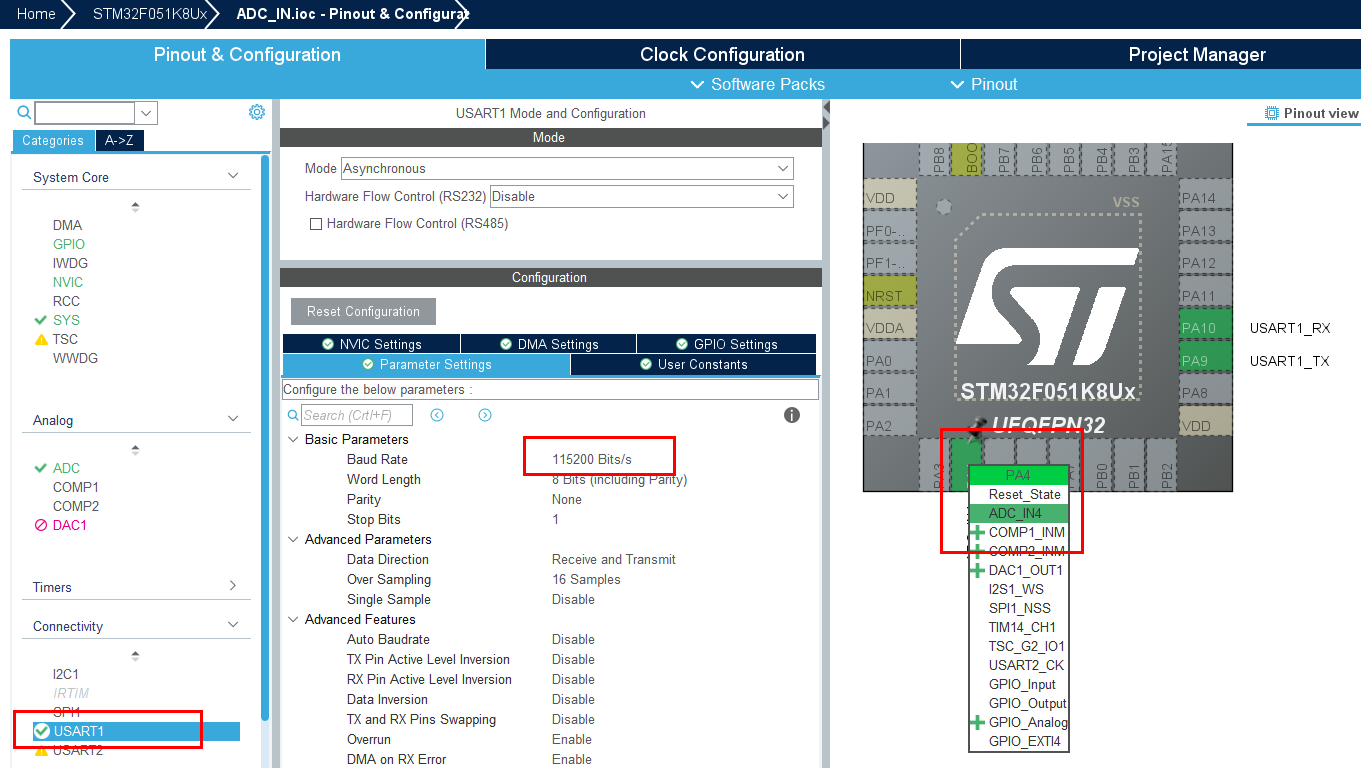Switch to the A->Z tab

(120, 141)
